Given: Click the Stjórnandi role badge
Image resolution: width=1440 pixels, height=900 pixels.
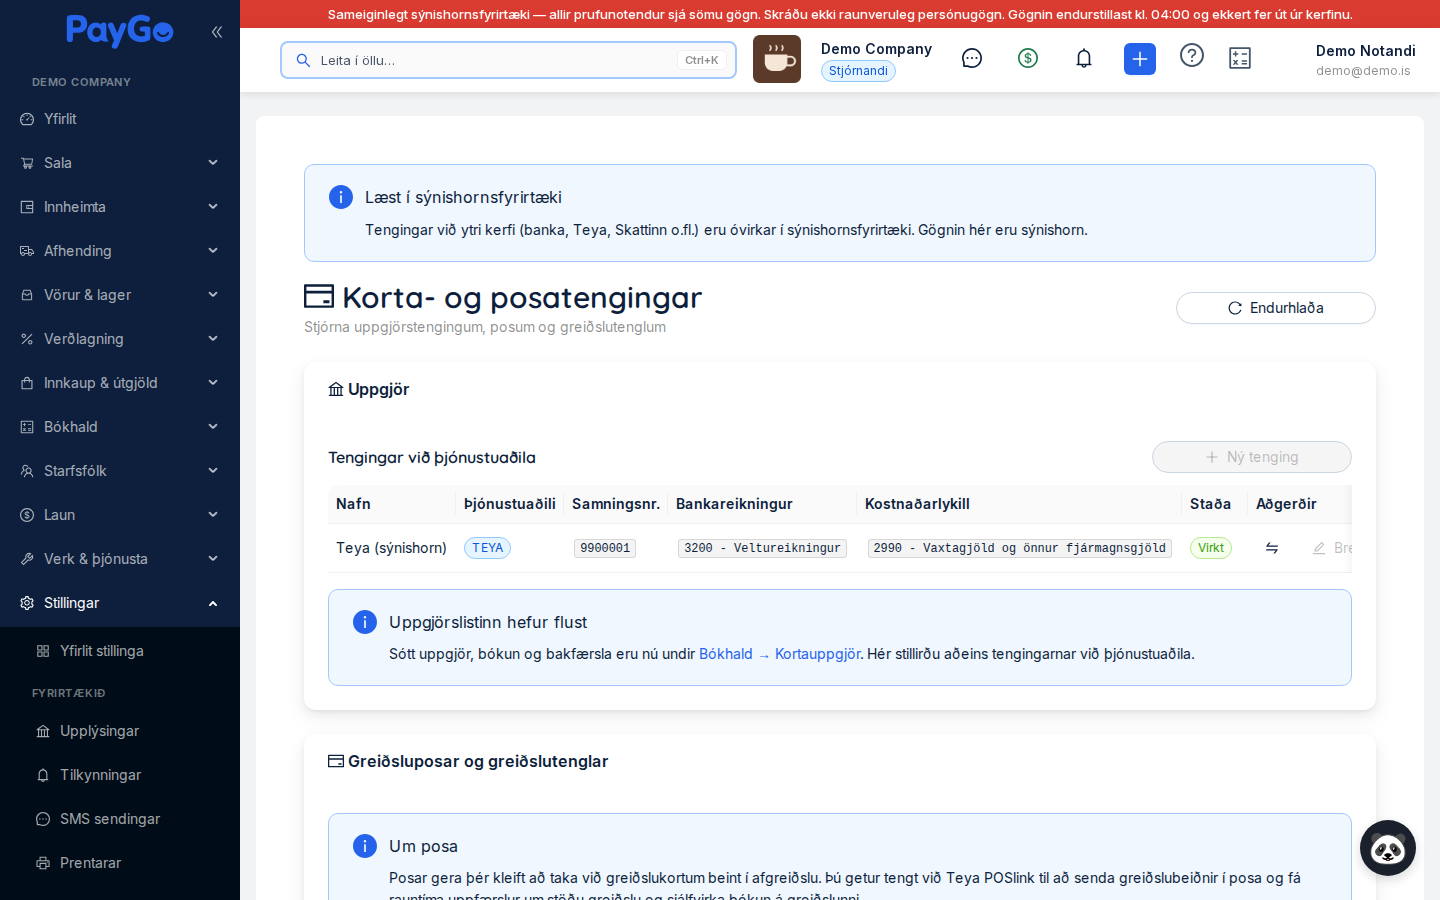Looking at the screenshot, I should (858, 71).
